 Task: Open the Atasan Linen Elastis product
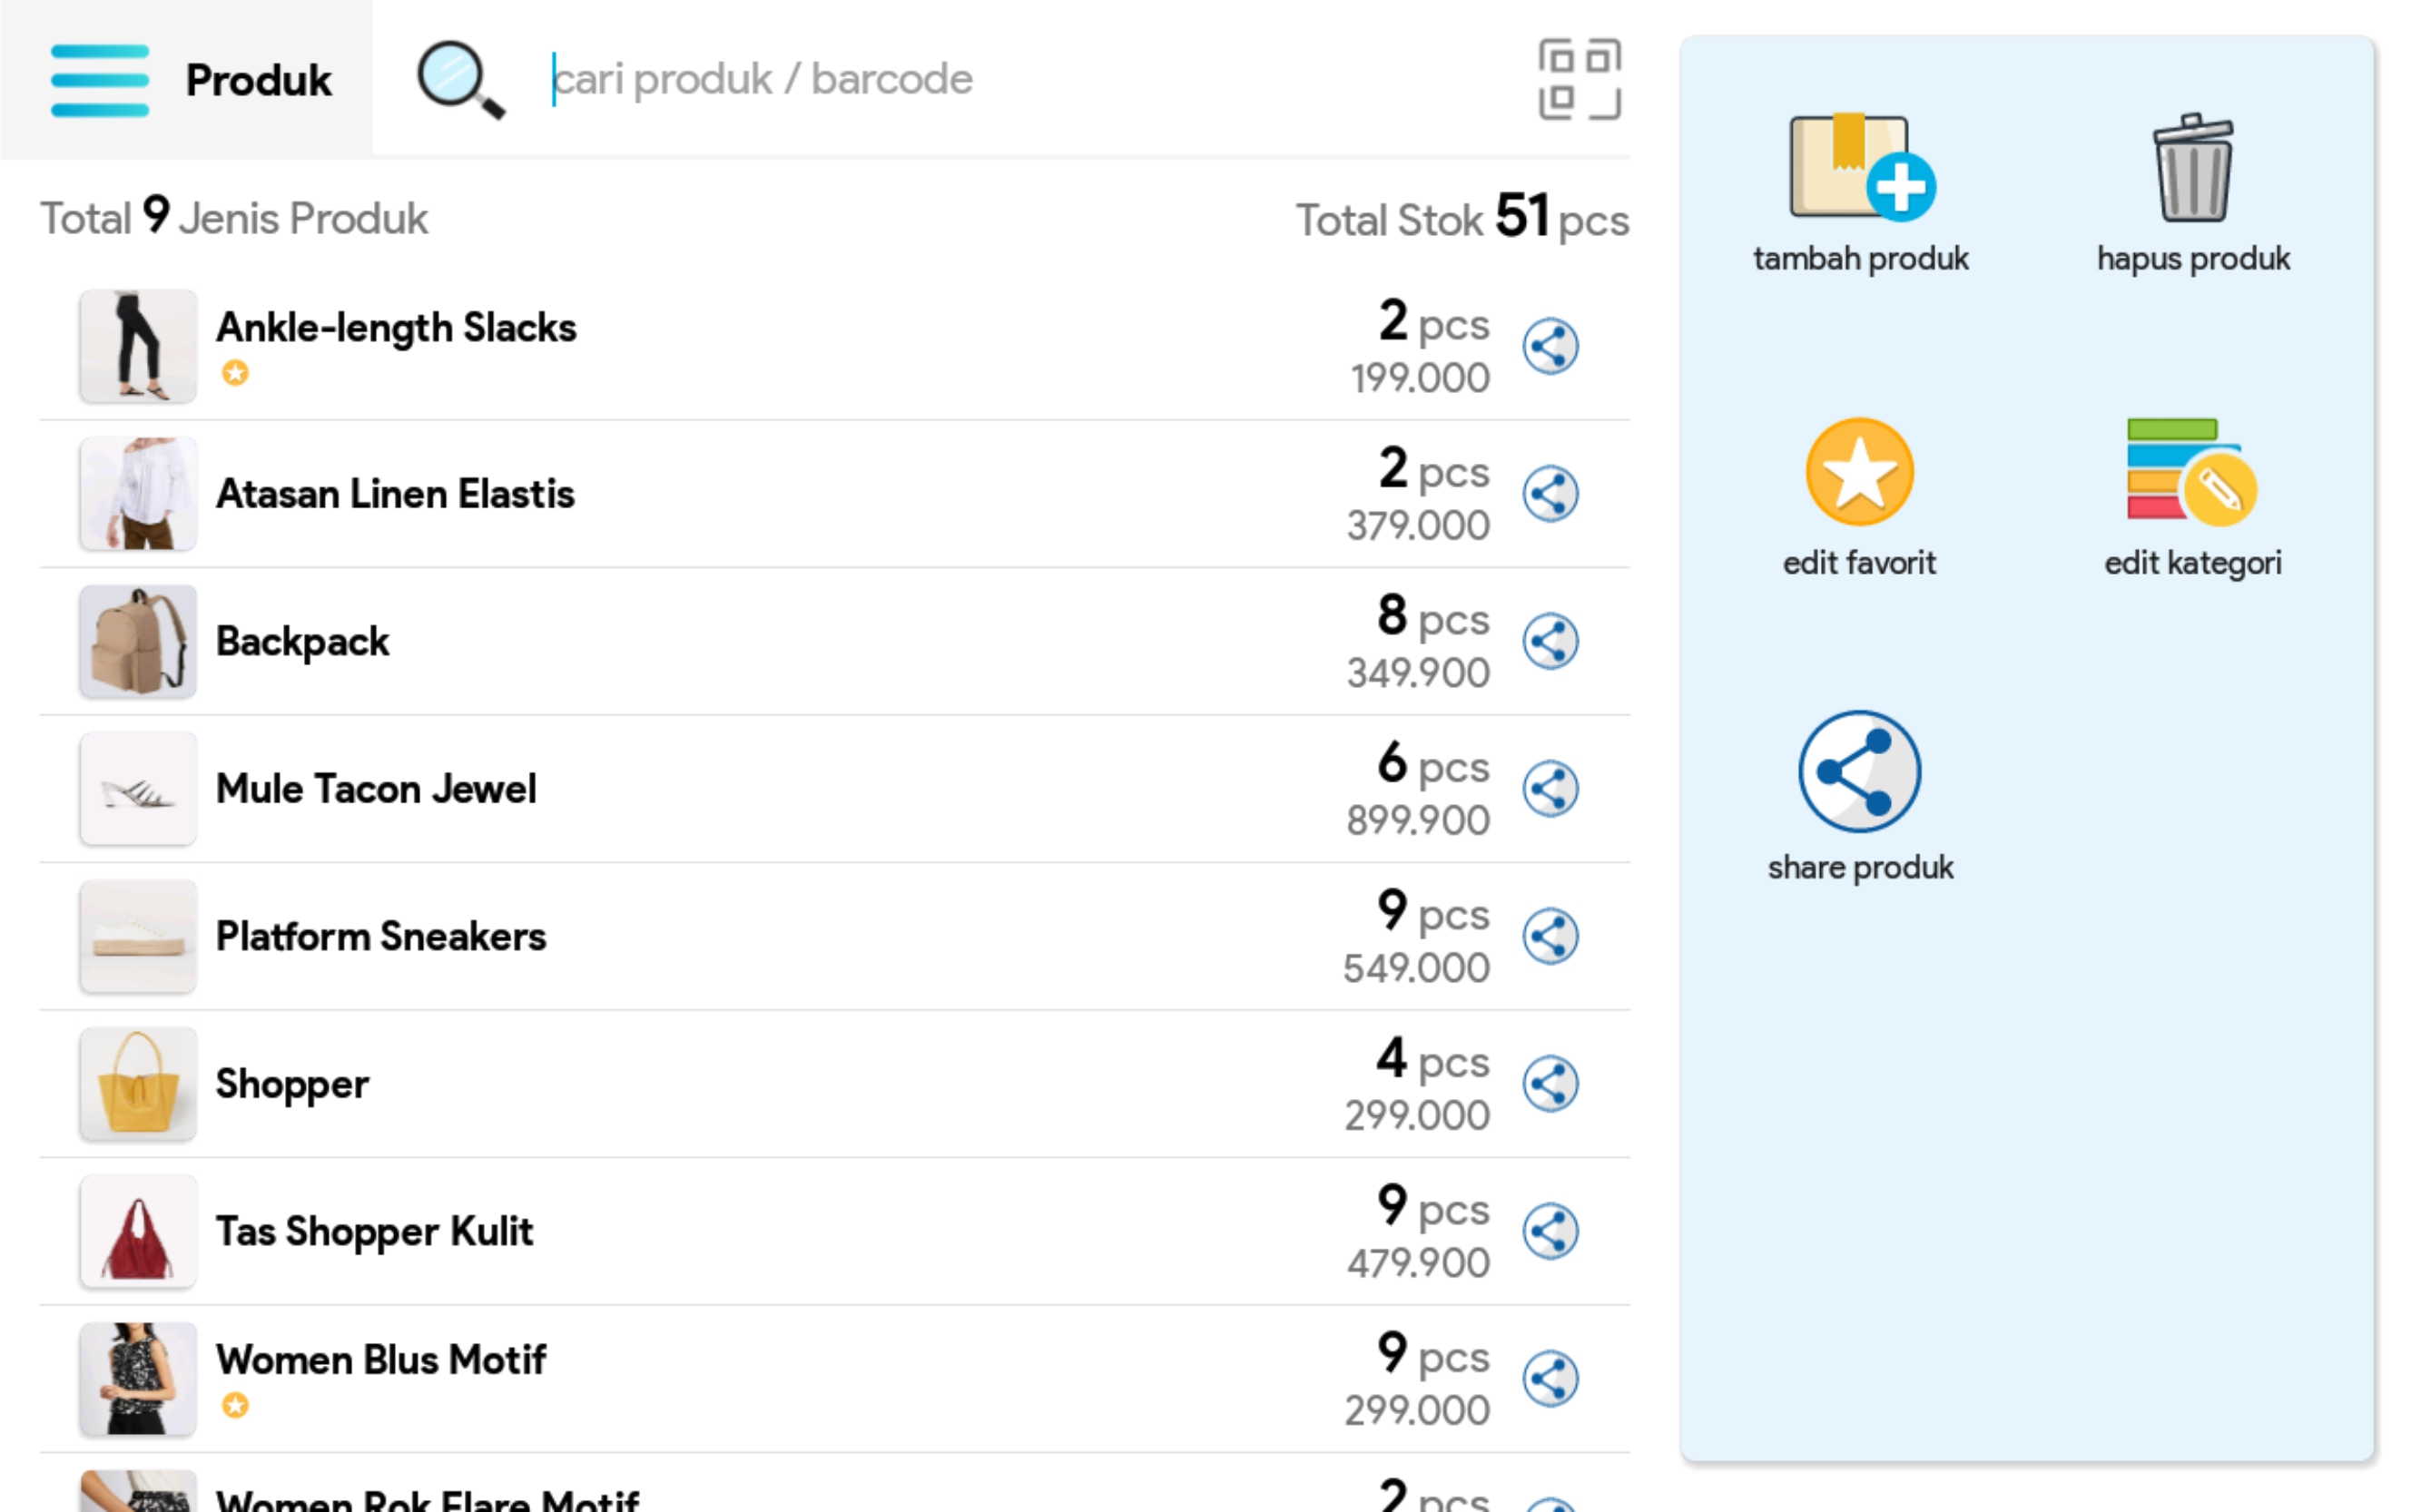point(396,494)
